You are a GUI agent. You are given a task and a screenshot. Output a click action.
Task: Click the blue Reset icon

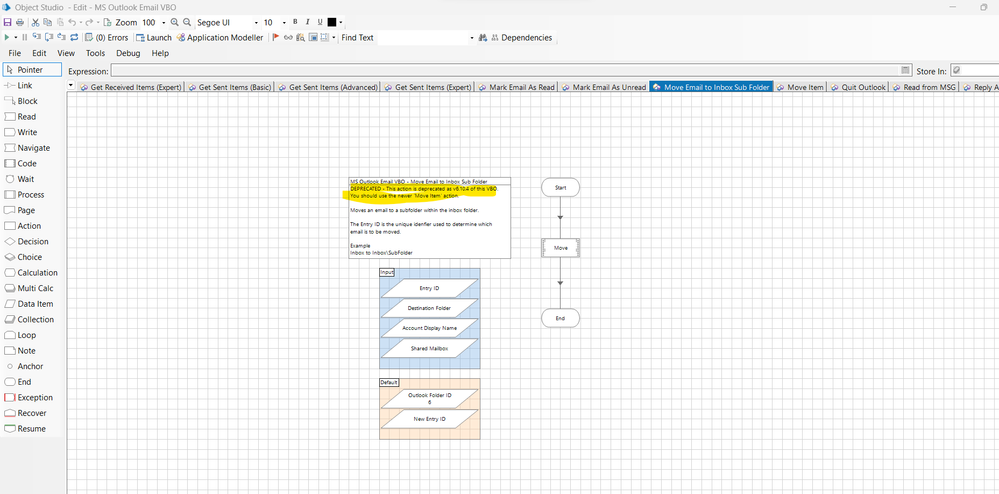point(74,38)
